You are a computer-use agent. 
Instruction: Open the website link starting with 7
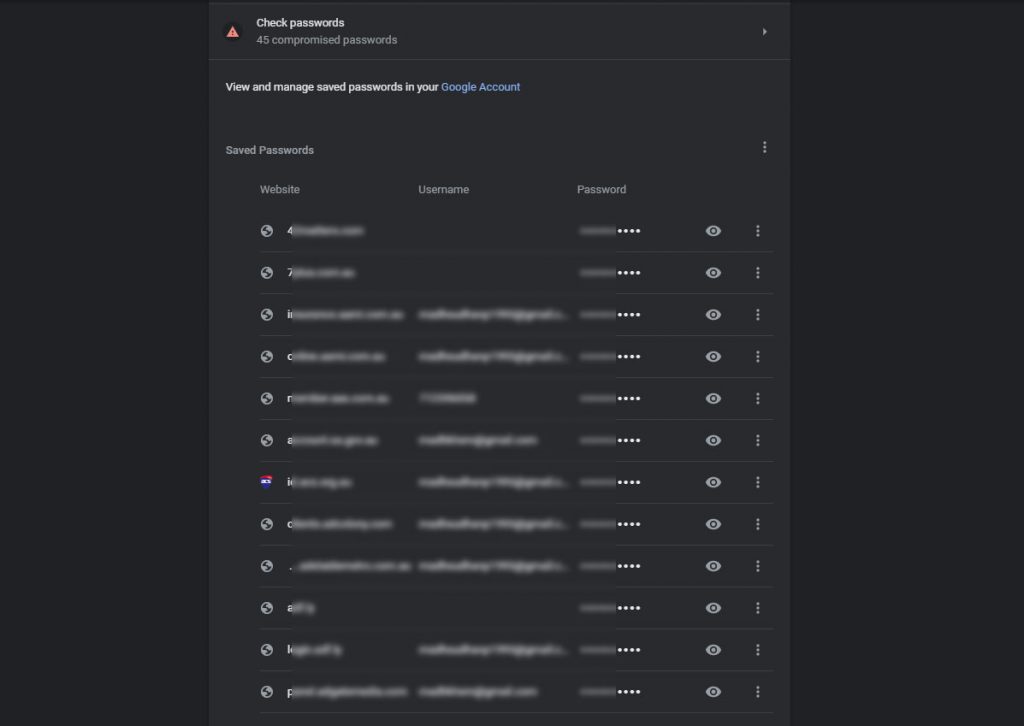point(321,272)
